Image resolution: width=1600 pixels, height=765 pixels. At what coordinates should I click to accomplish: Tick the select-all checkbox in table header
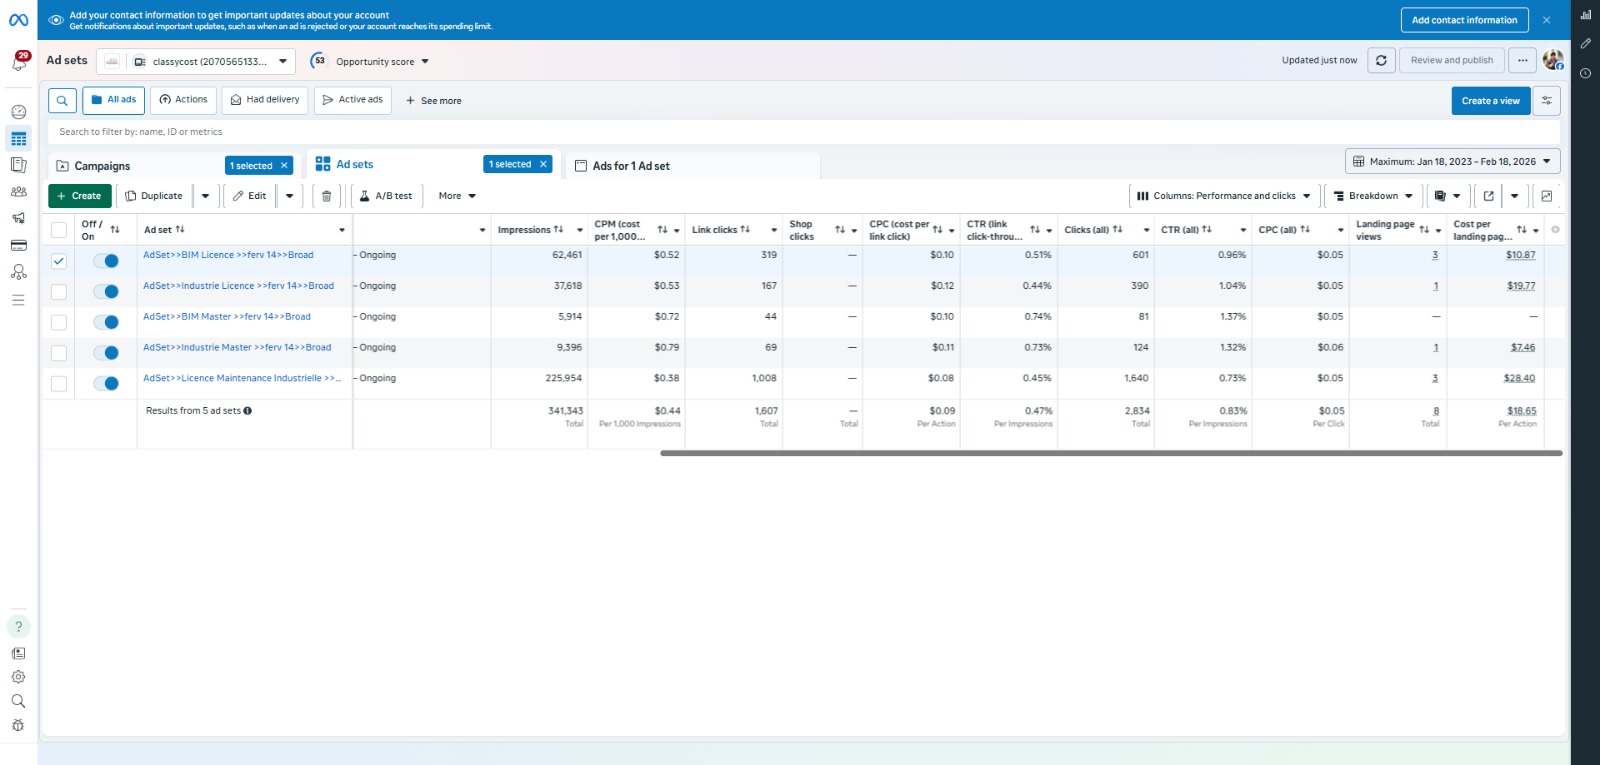tap(59, 230)
